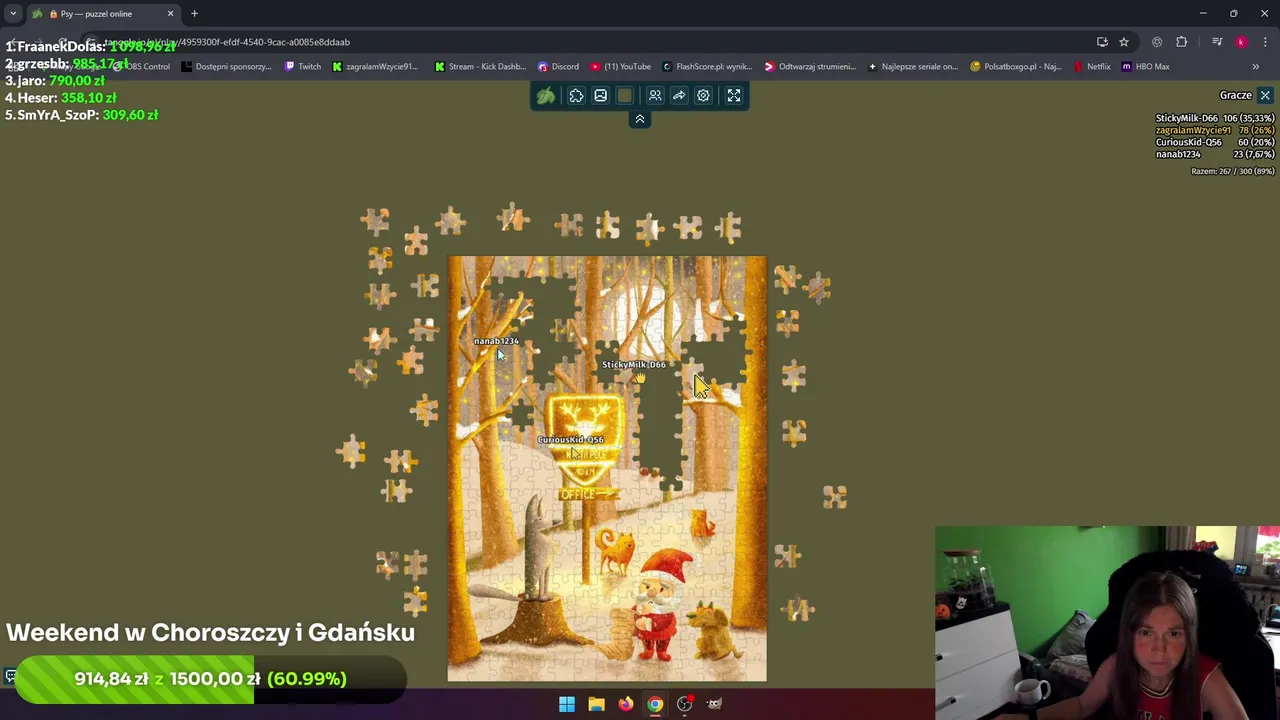This screenshot has height=720, width=1280.
Task: Click the glowing North Pole Office sign
Action: point(586,440)
